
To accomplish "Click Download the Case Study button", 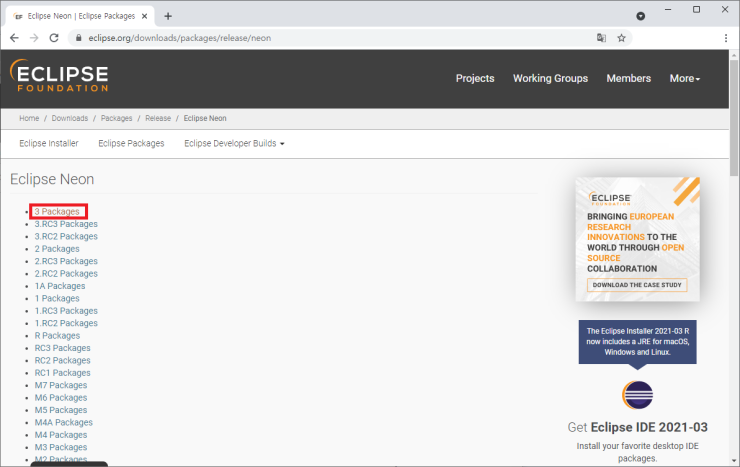I will pyautogui.click(x=637, y=285).
